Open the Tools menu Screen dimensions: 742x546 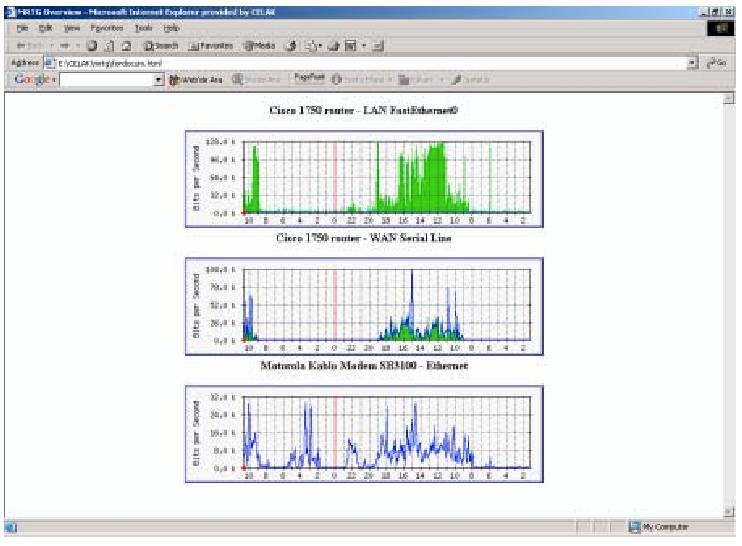coord(143,28)
